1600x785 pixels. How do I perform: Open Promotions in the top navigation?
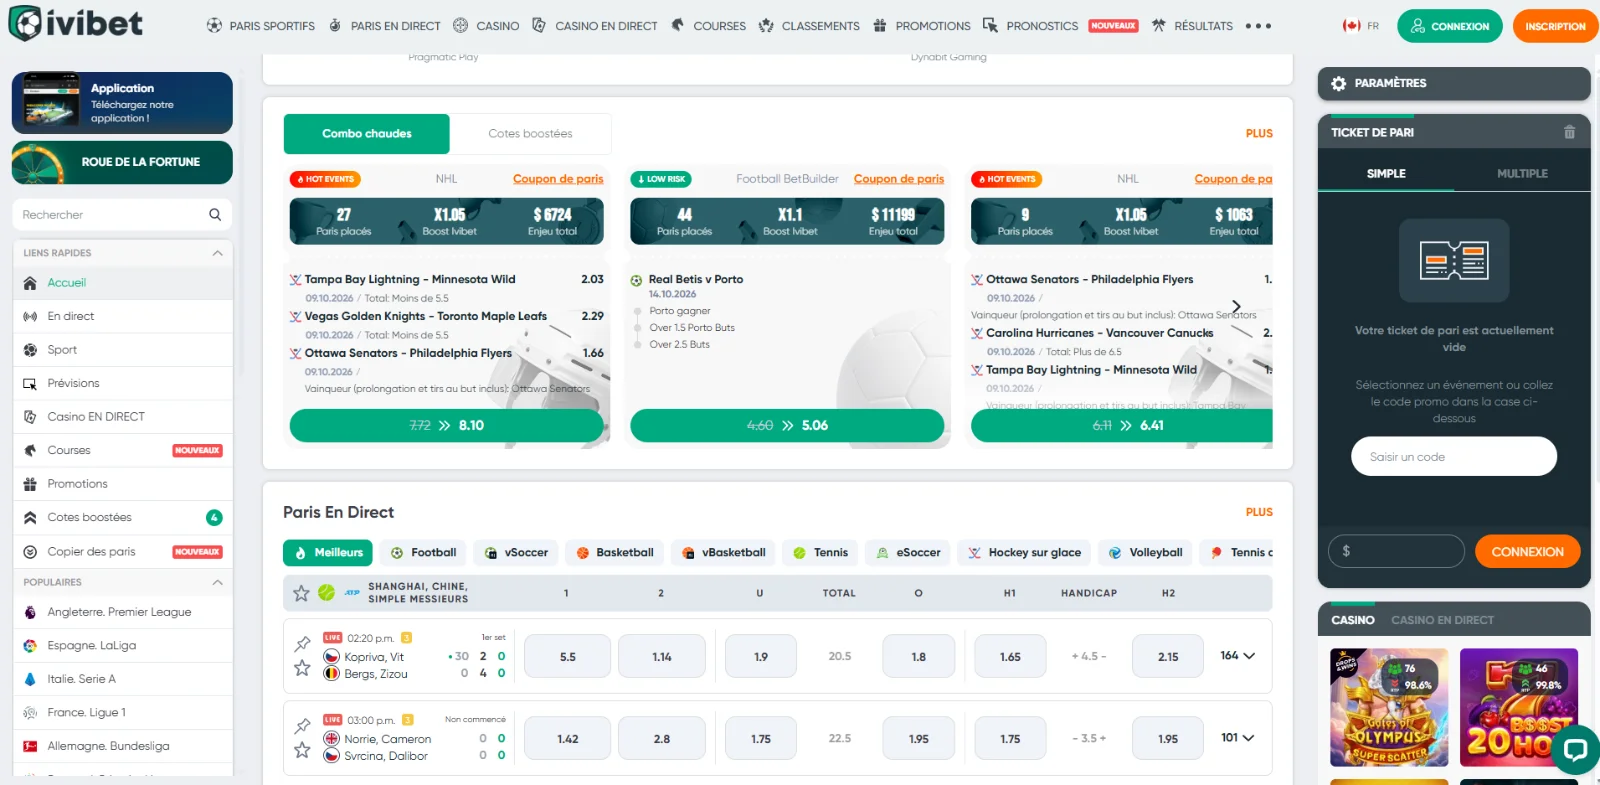pyautogui.click(x=921, y=26)
